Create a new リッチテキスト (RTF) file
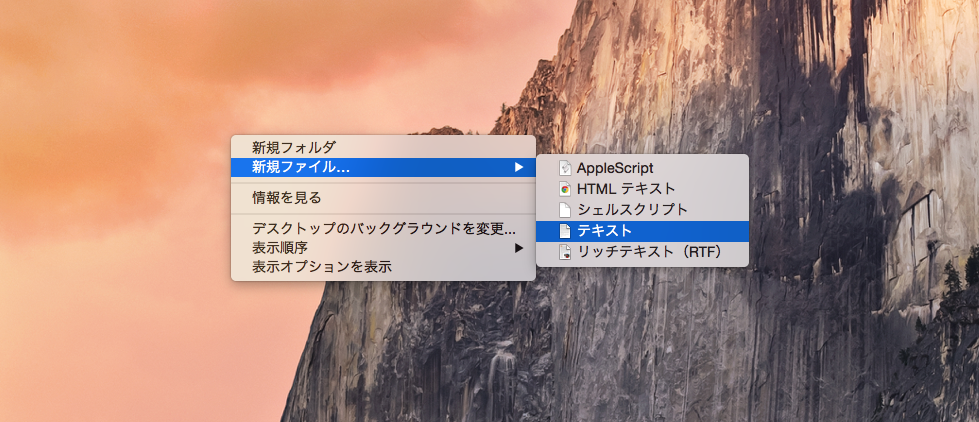Viewport: 979px width, 422px height. tap(642, 252)
